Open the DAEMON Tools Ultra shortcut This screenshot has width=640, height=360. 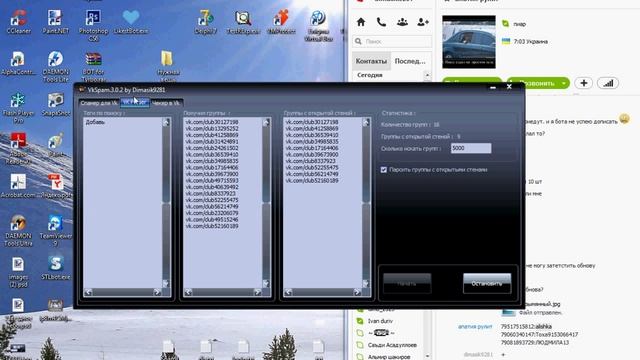18,231
